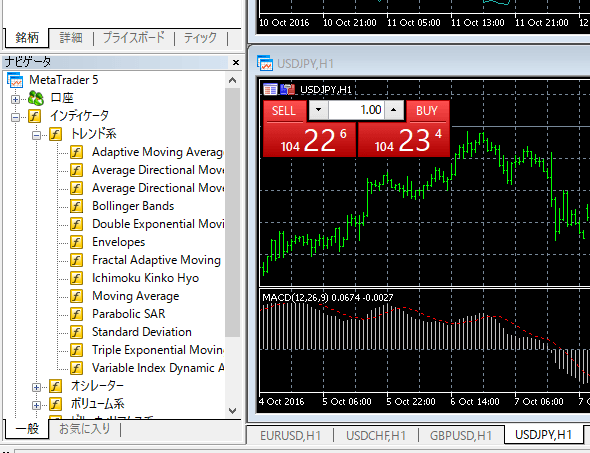Select the USDJPY,H1 chart tab
This screenshot has width=590, height=453.
(544, 435)
